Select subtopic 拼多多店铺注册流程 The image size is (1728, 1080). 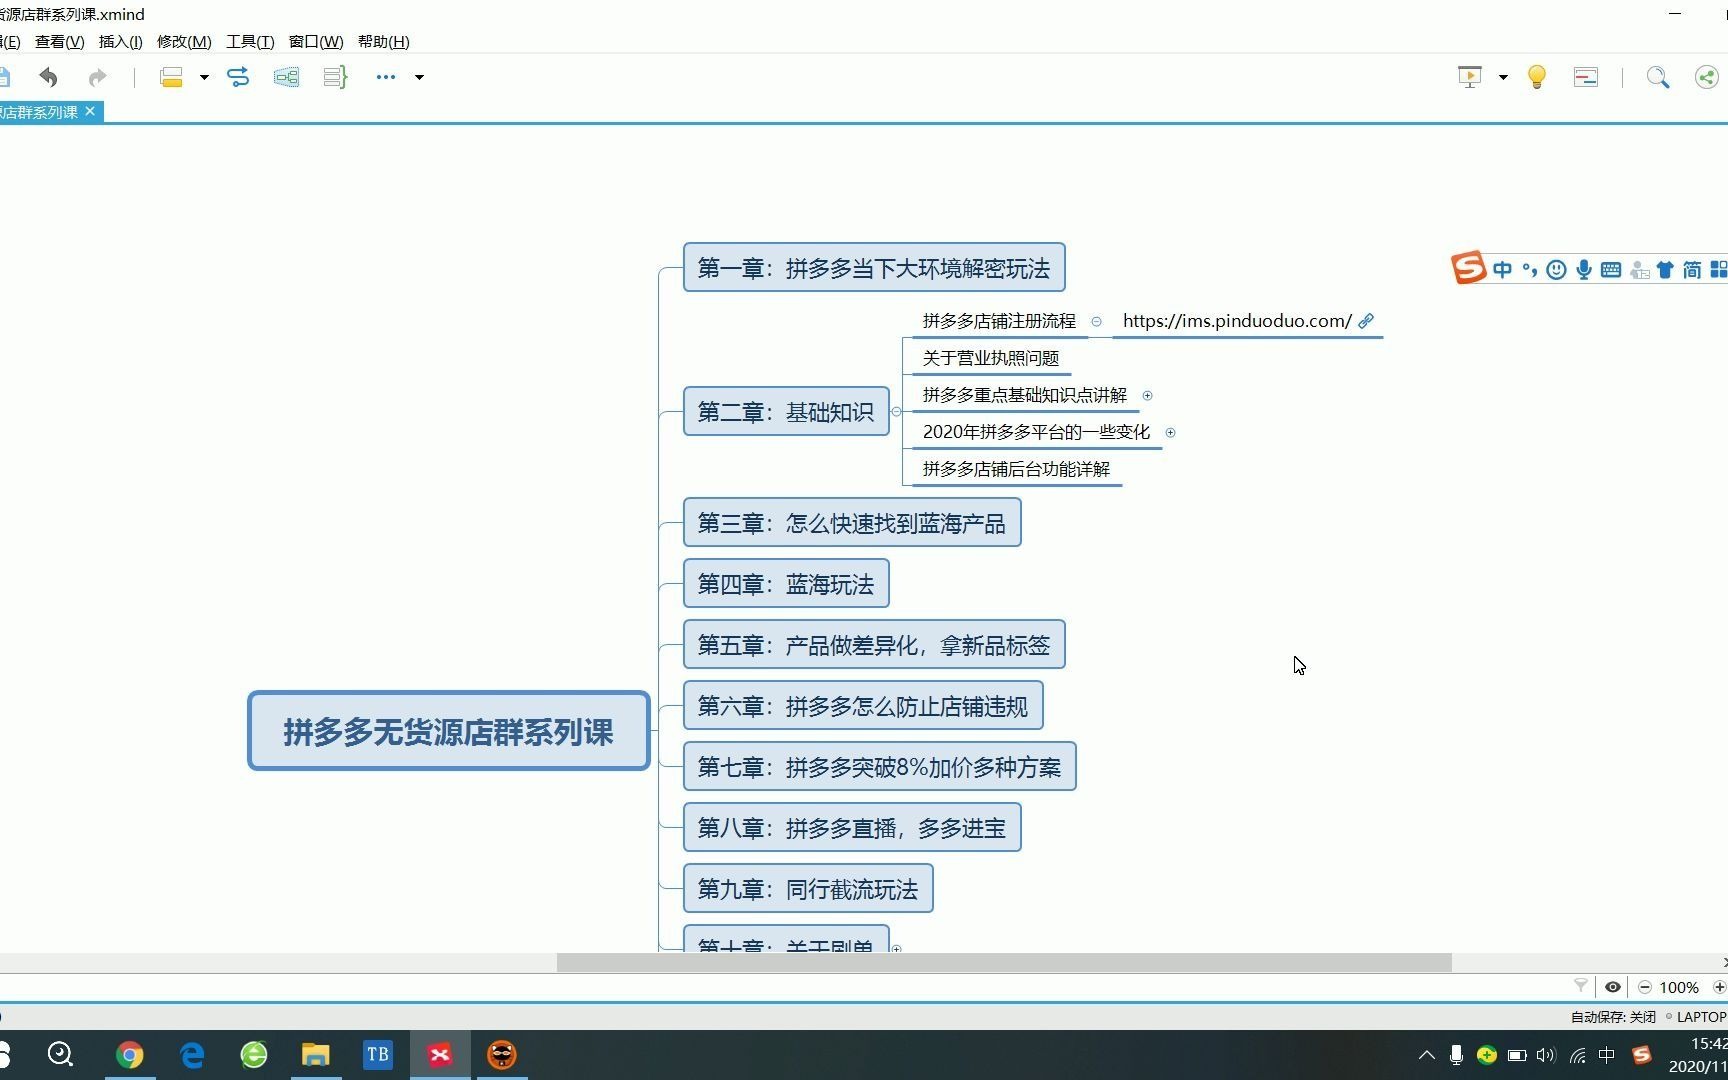999,321
